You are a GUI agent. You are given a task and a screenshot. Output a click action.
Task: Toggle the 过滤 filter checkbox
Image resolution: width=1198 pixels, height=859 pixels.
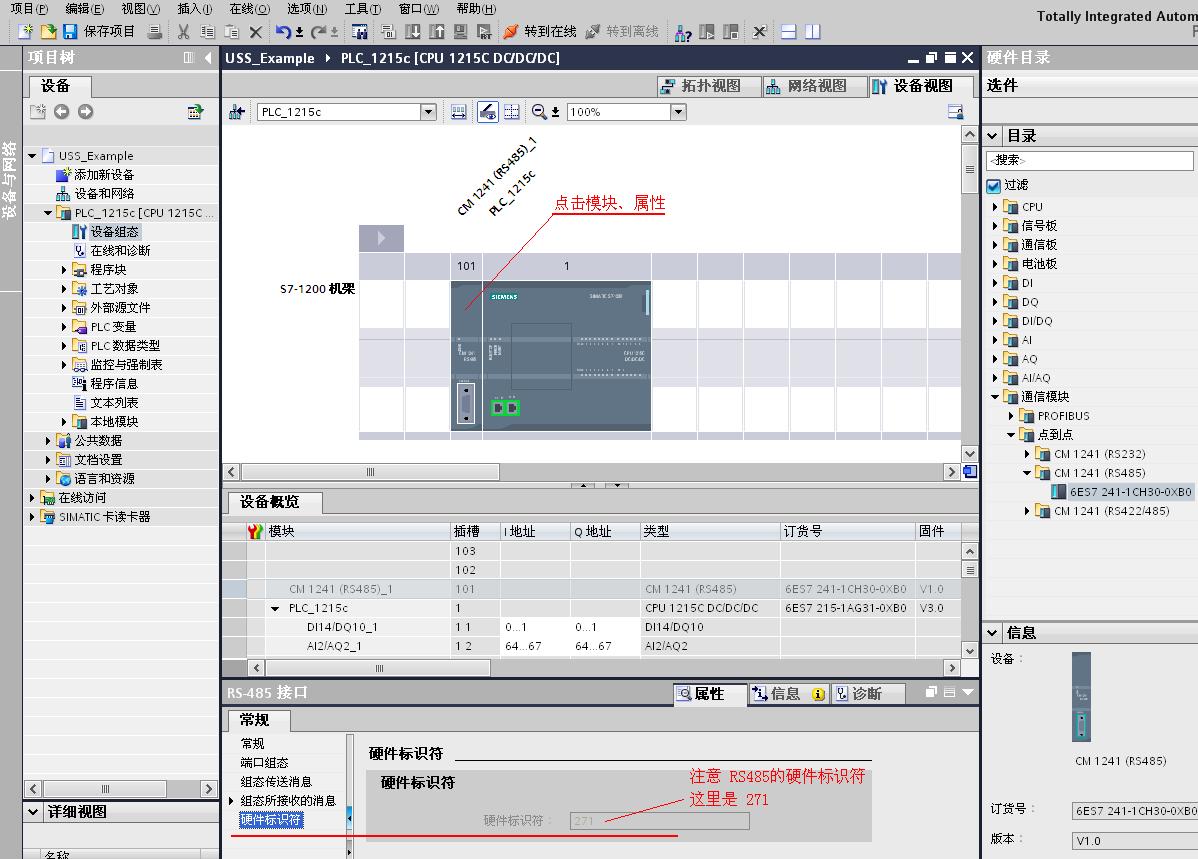(x=993, y=186)
